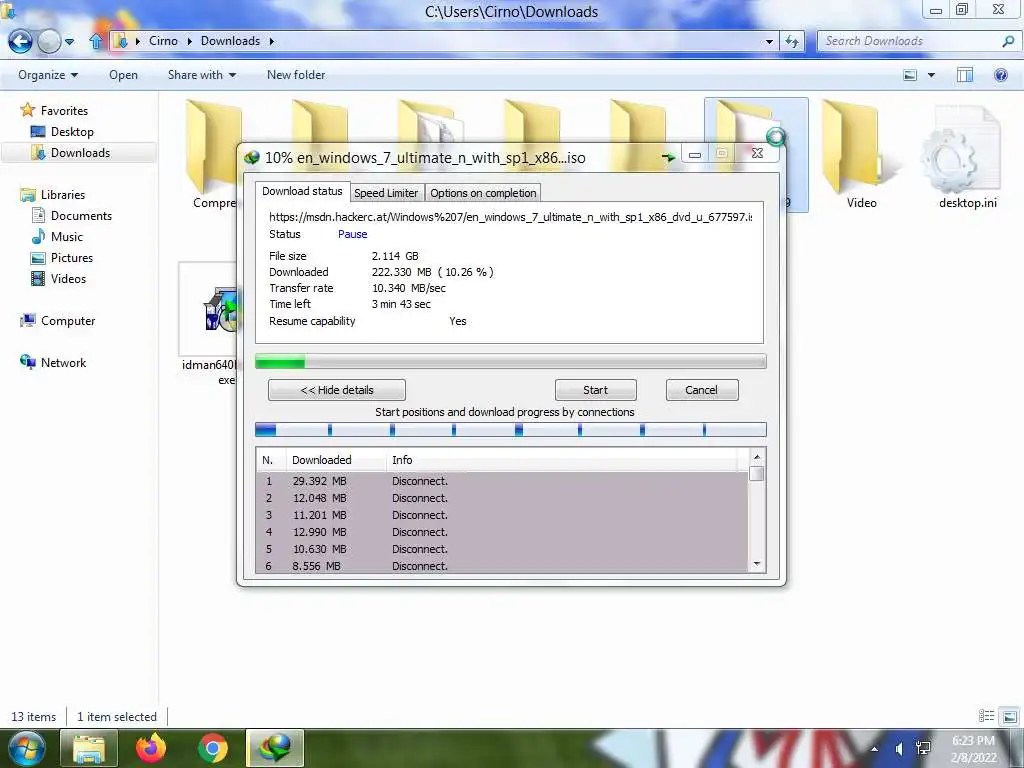Click the Downloaded column header

336,460
